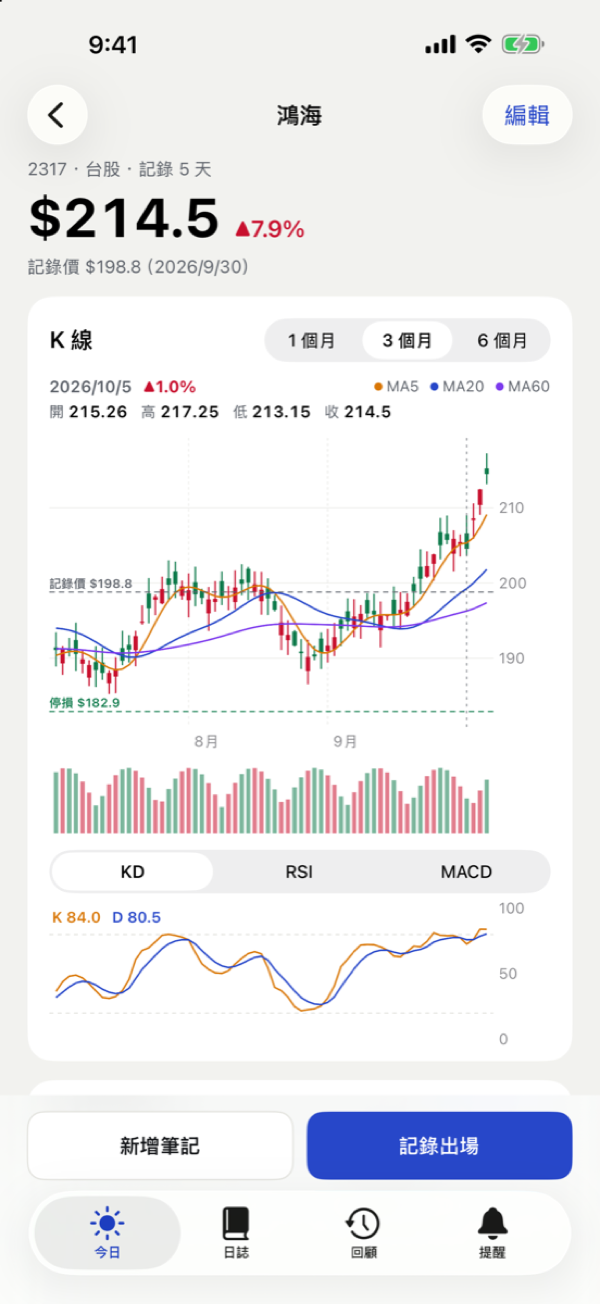Tap the MA20 legend entry
This screenshot has height=1304, width=600.
click(x=456, y=386)
